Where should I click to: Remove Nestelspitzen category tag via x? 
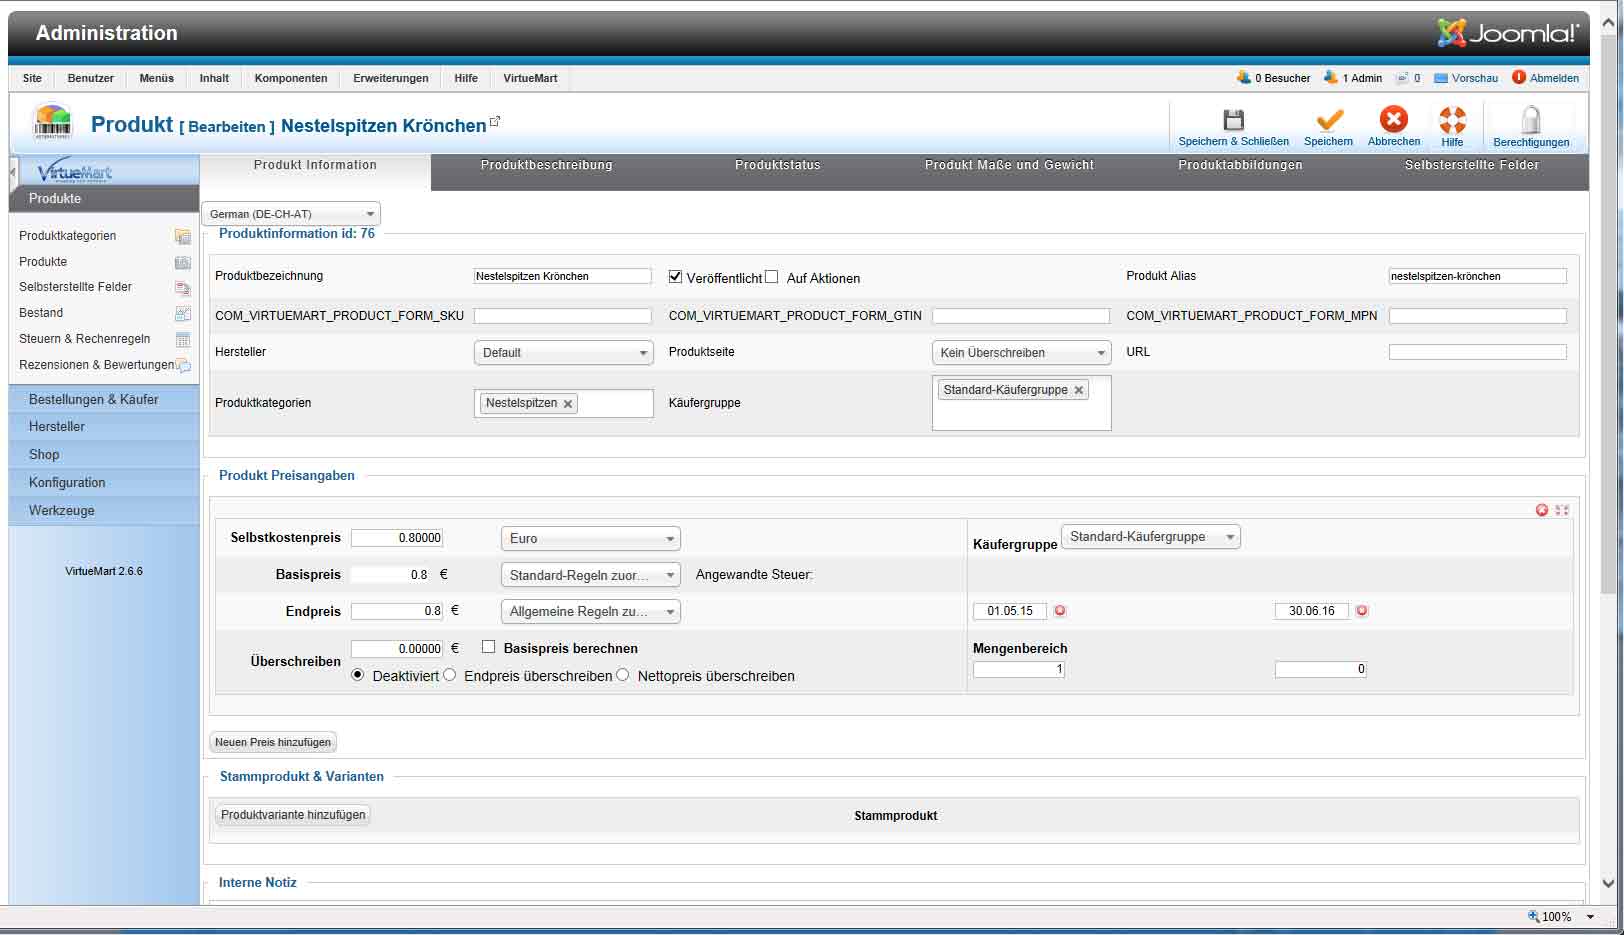568,404
